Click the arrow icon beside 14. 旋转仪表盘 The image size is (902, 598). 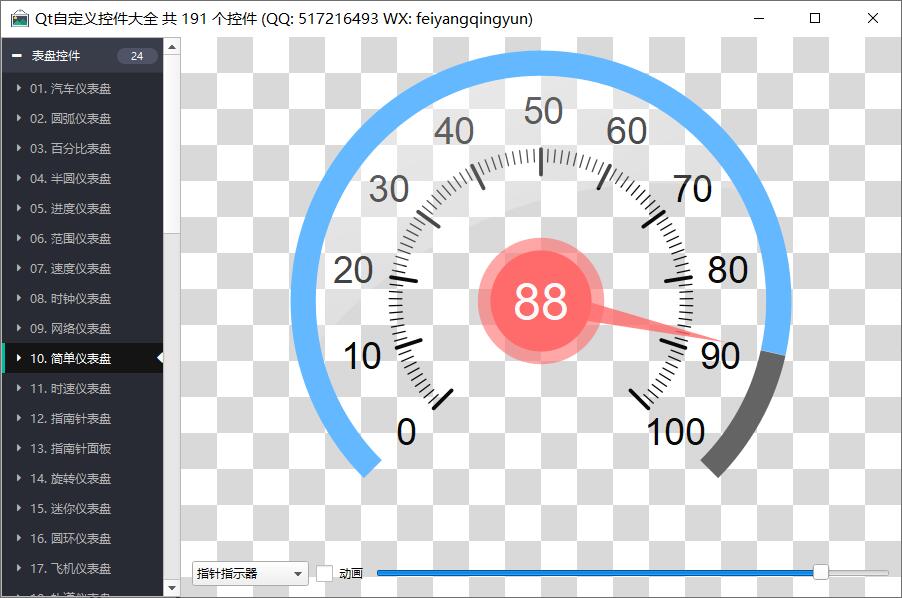pos(18,479)
